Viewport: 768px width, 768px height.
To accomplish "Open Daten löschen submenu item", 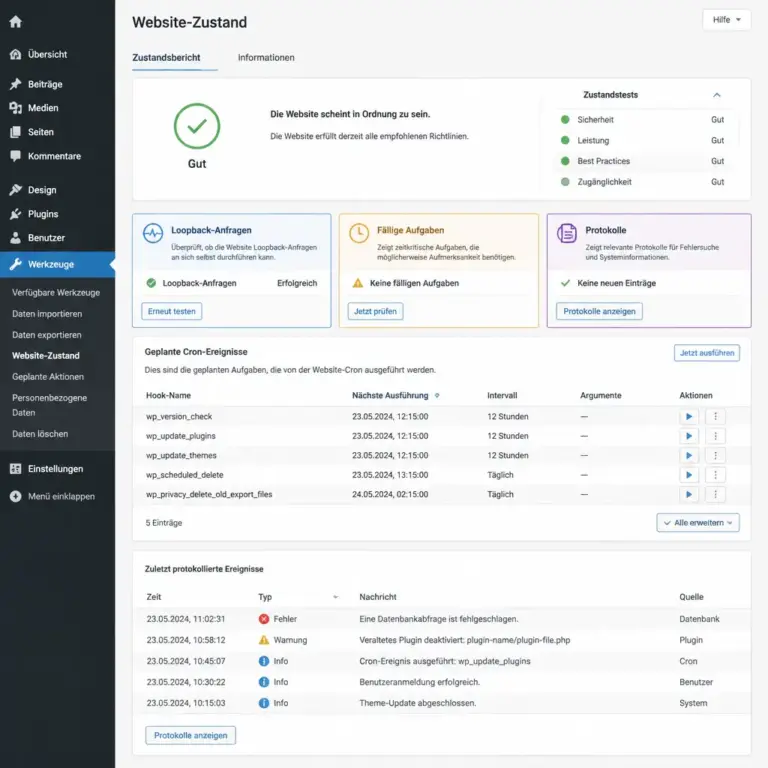I will [40, 434].
